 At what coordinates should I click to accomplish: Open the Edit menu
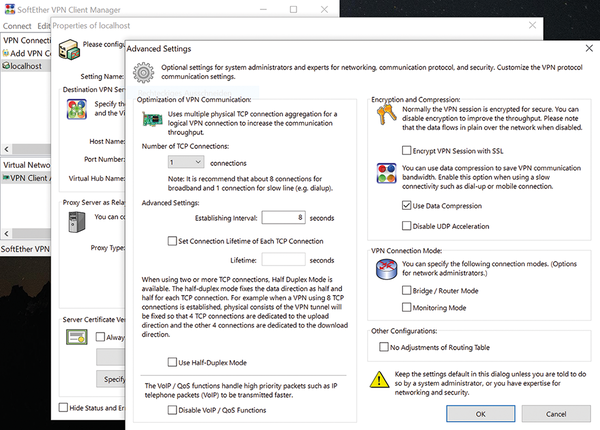tap(44, 24)
